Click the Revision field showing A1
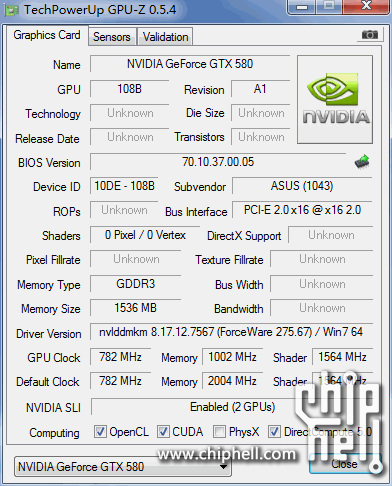Screen dimensions: 392x486 (x=260, y=89)
